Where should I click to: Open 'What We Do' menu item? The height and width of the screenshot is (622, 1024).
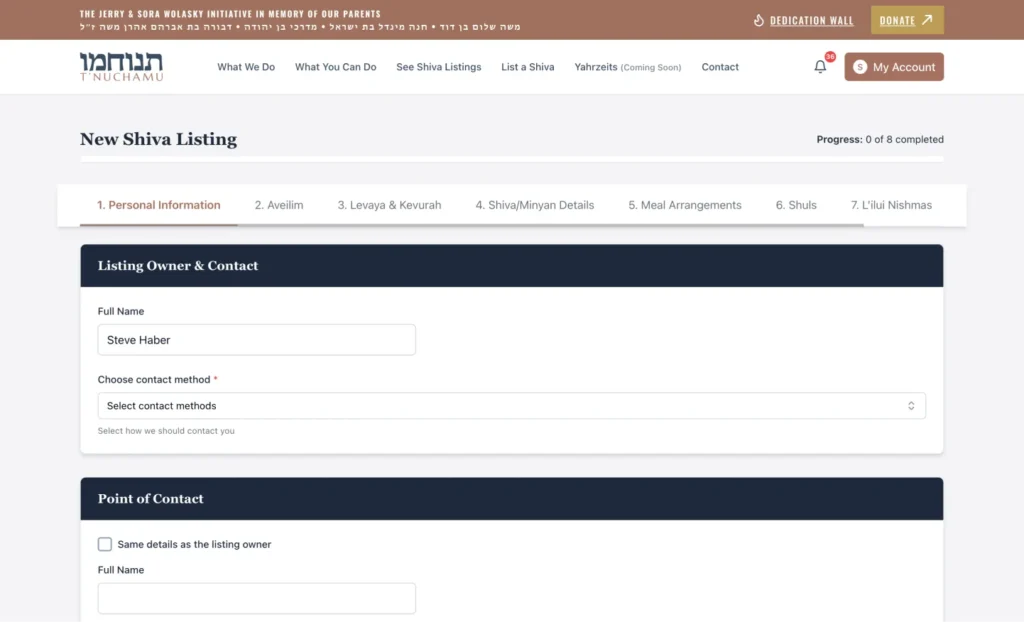coord(246,67)
